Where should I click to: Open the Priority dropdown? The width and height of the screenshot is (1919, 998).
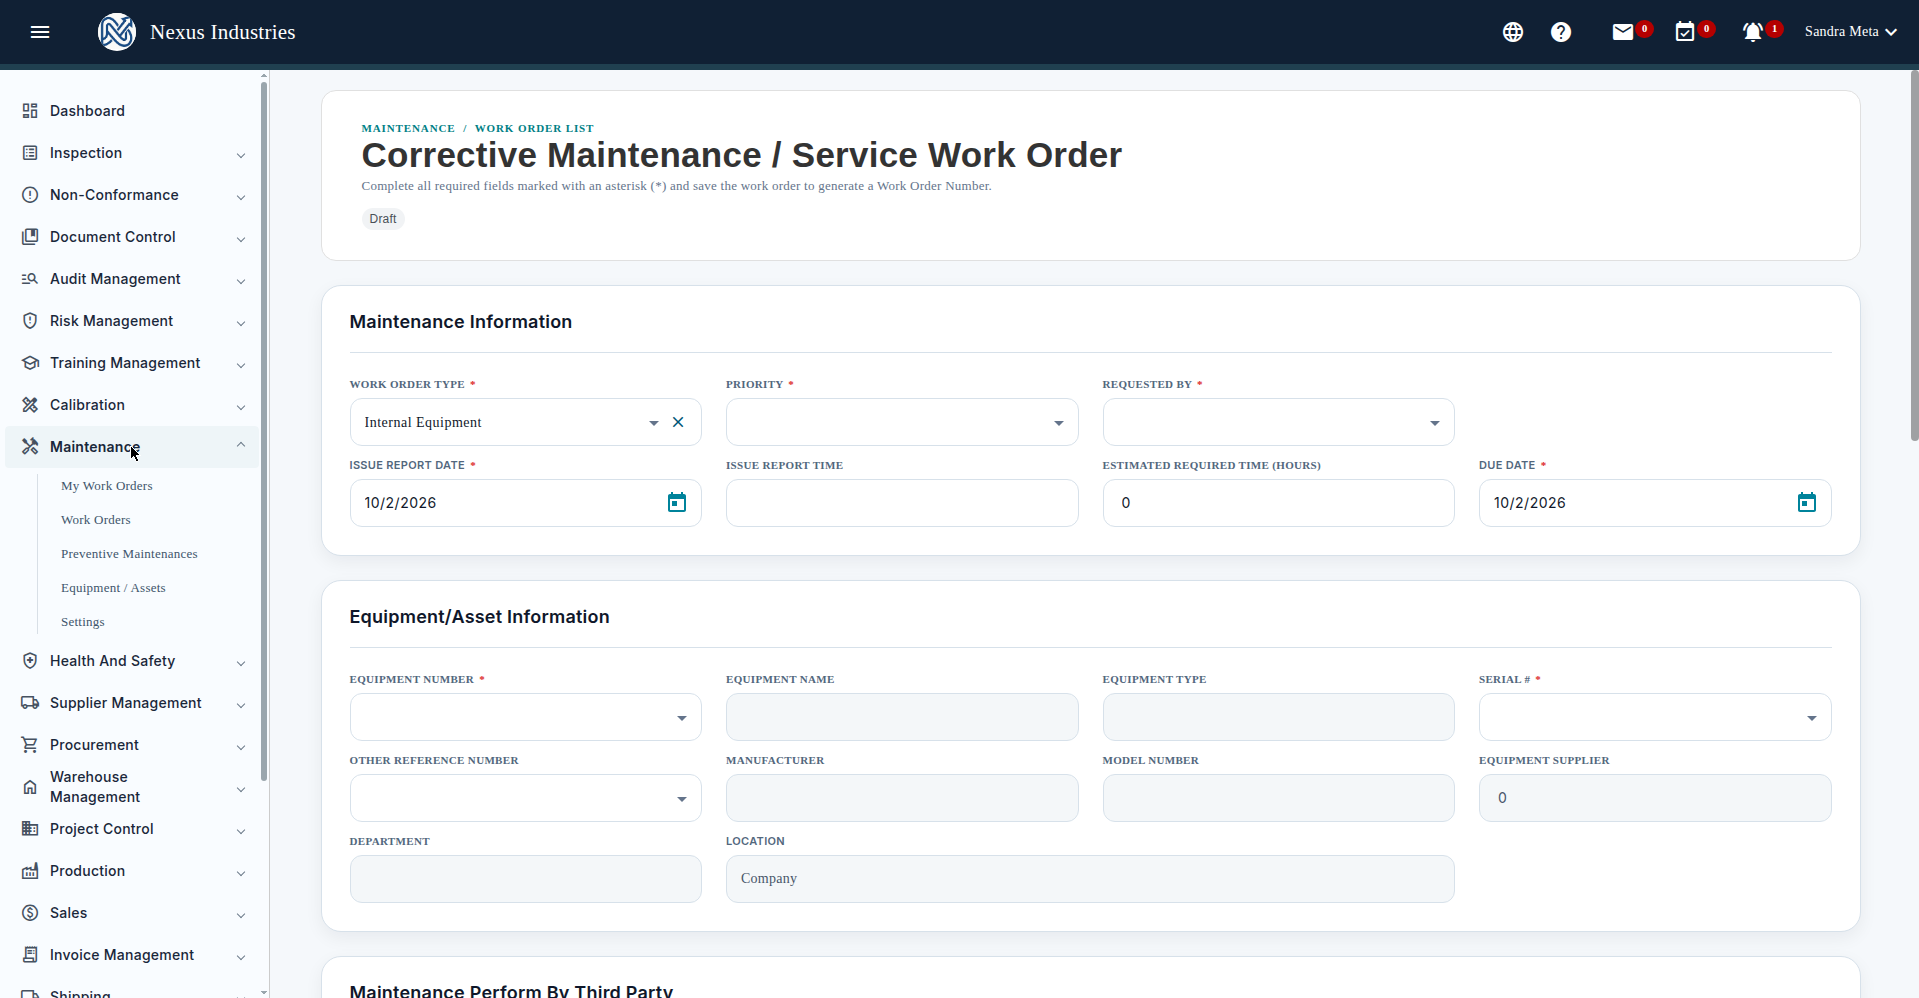(902, 422)
